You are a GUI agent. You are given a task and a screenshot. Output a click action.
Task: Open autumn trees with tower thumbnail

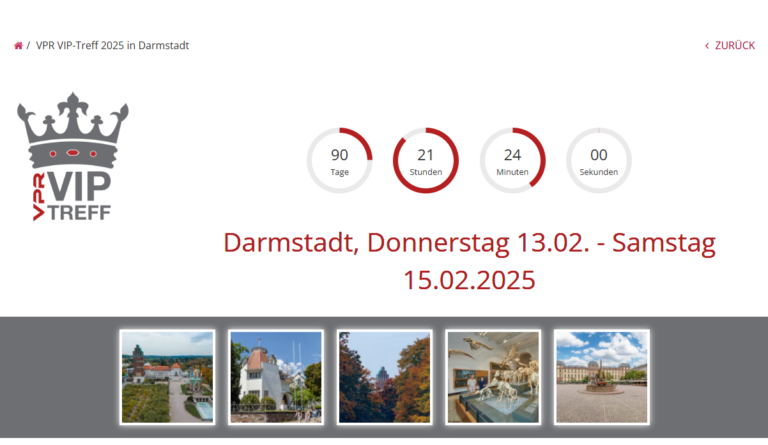point(384,377)
